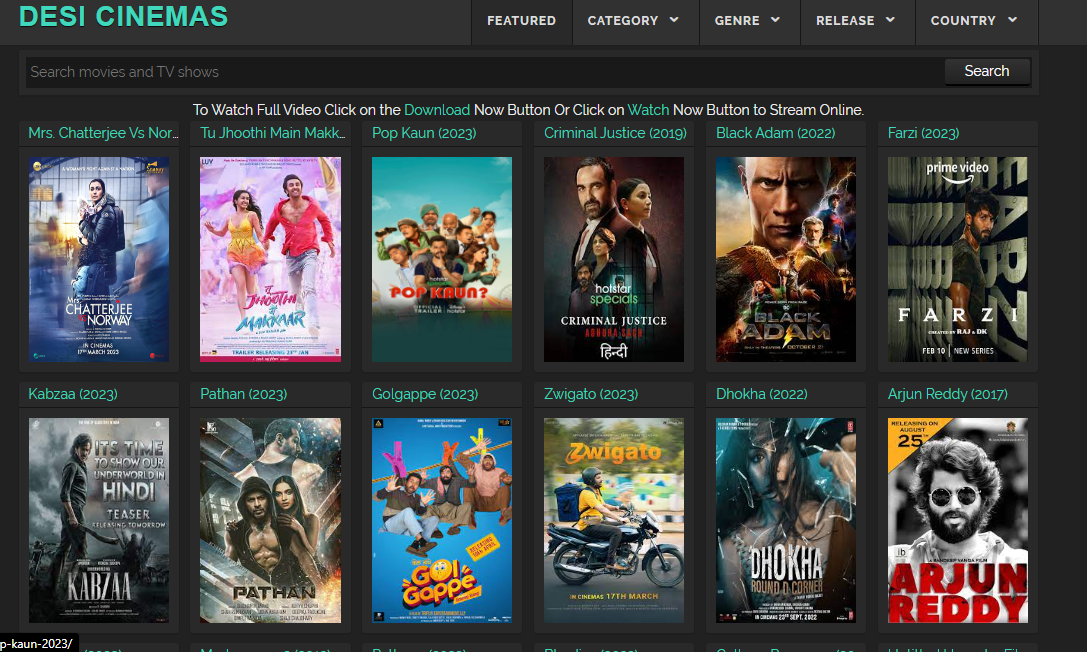
Task: Select the FEATURED menu item
Action: pos(521,20)
